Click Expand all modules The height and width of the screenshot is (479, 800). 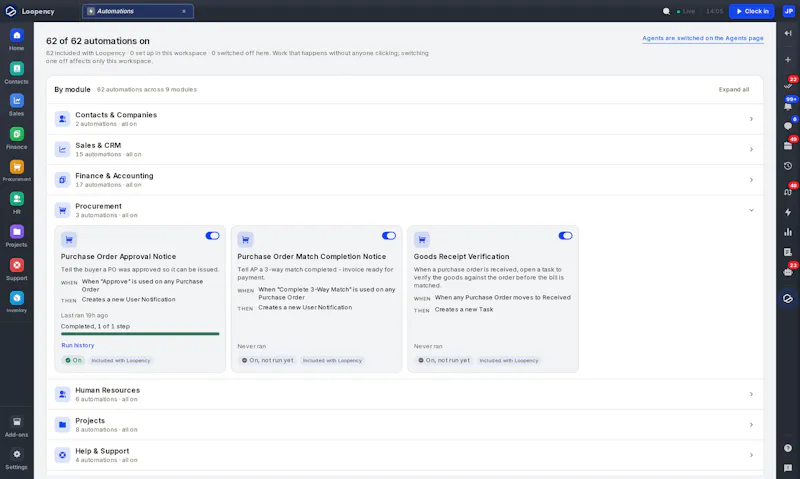(x=734, y=89)
